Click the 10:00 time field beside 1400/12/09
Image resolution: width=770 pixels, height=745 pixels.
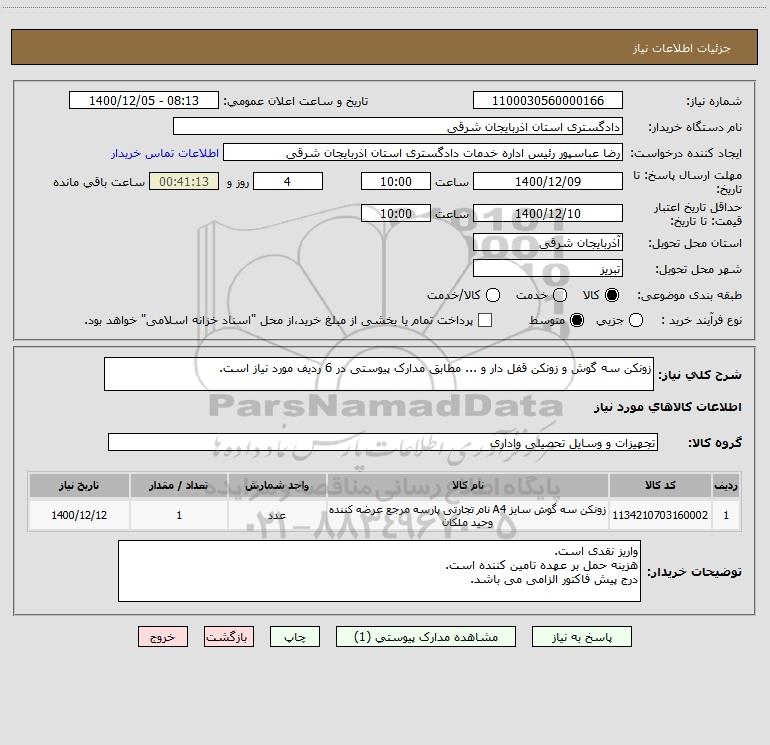[x=396, y=181]
